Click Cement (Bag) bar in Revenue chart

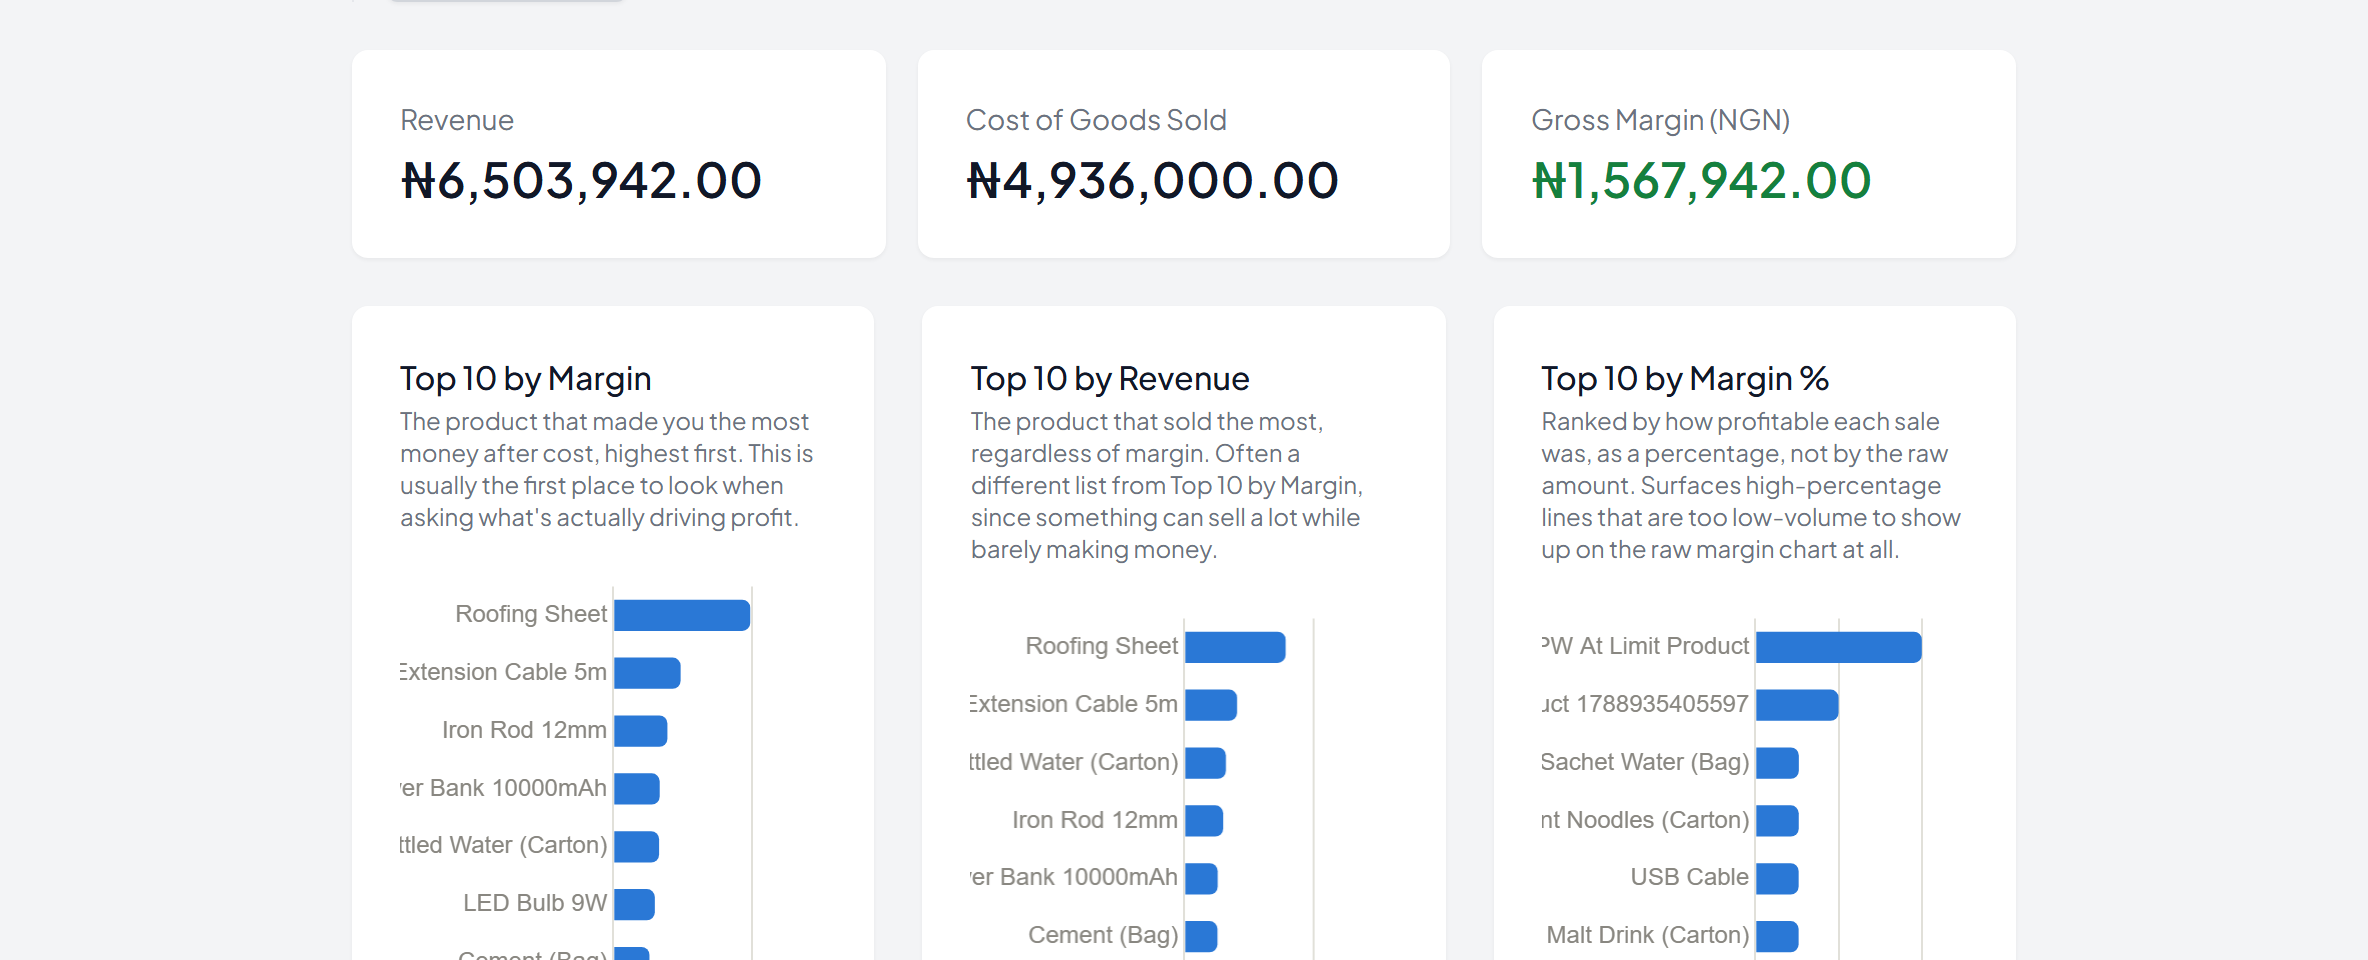pos(1201,936)
